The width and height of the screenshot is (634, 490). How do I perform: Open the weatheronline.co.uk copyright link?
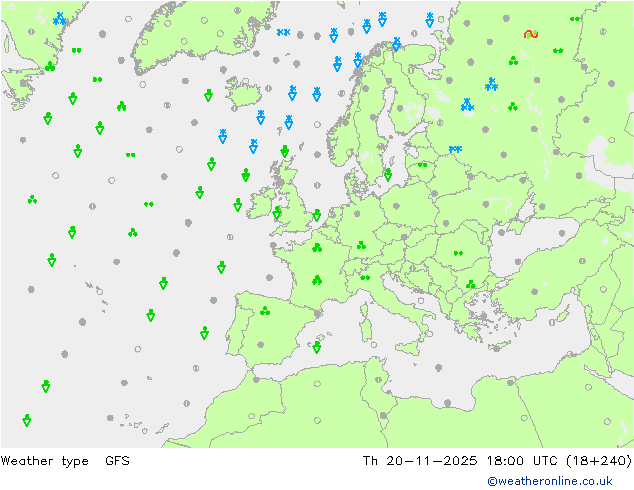point(550,481)
